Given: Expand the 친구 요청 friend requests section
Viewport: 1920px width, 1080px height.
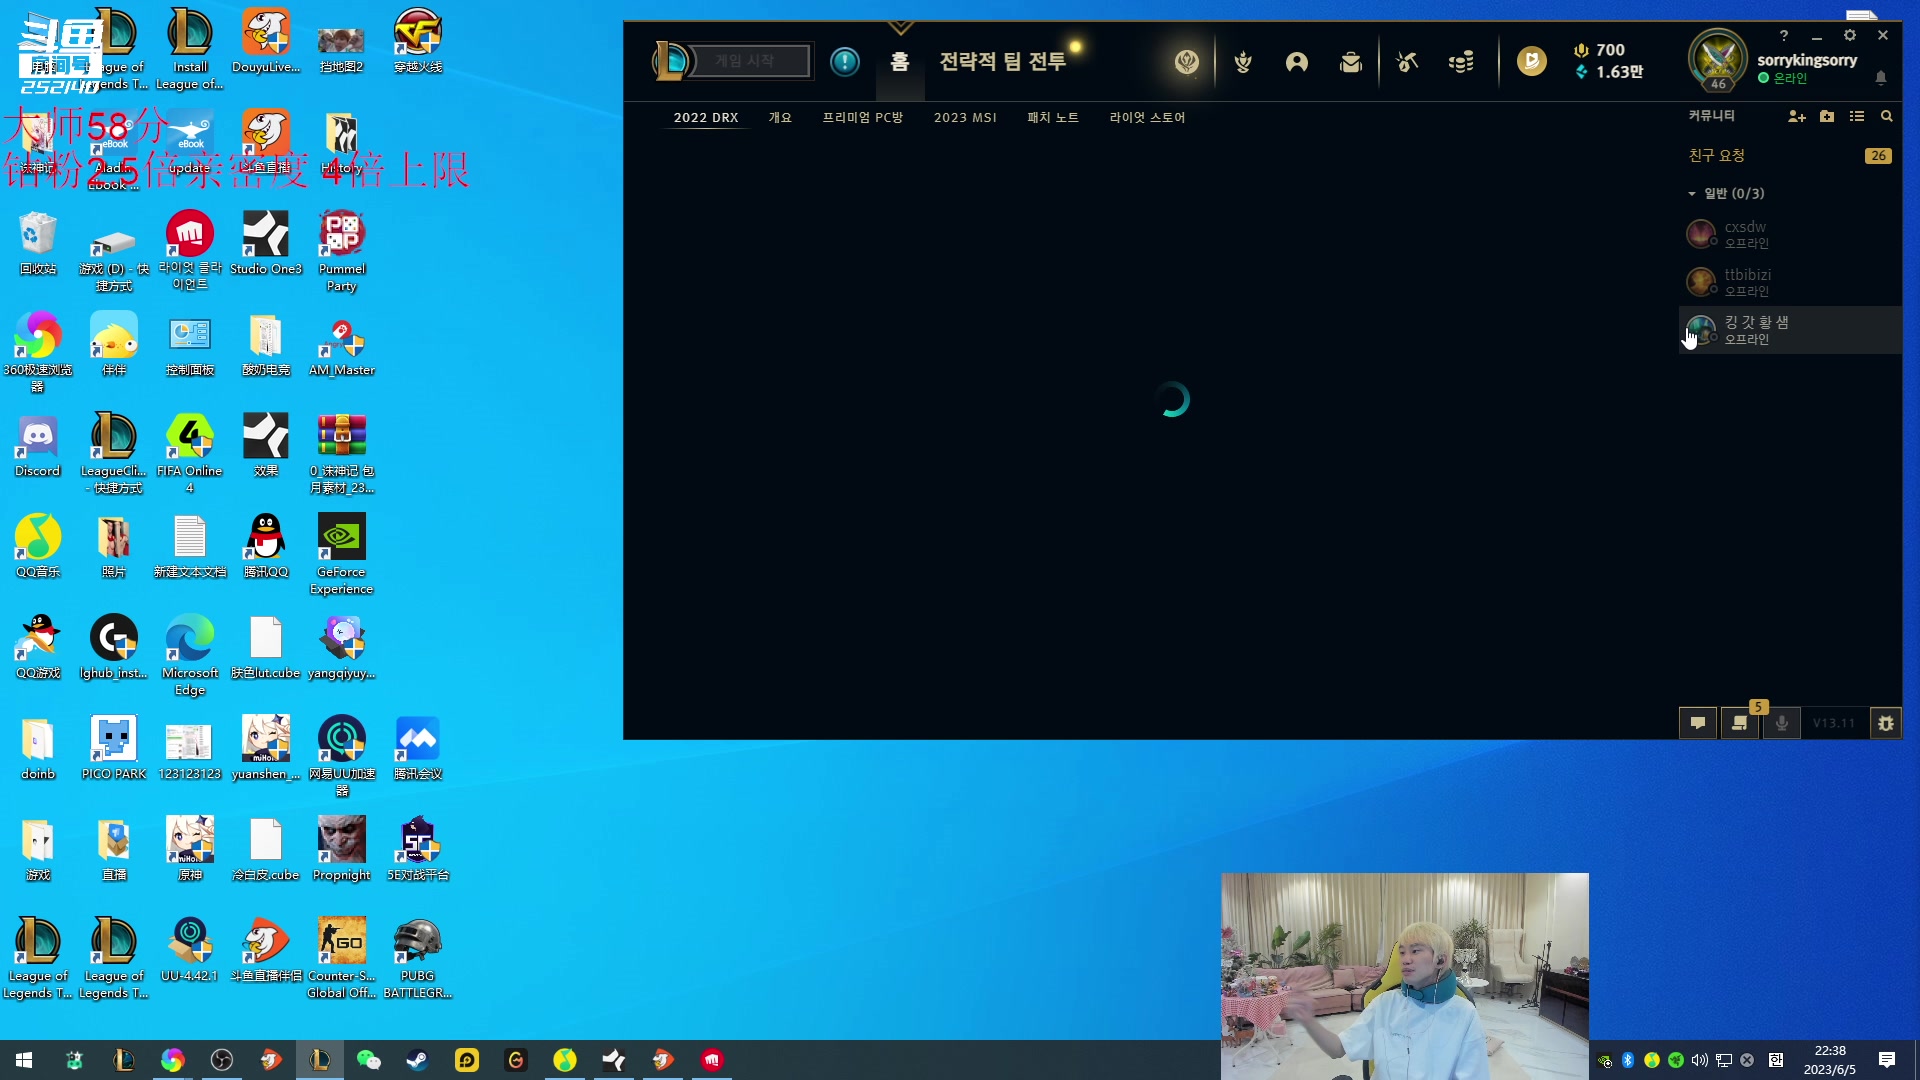Looking at the screenshot, I should click(x=1717, y=156).
